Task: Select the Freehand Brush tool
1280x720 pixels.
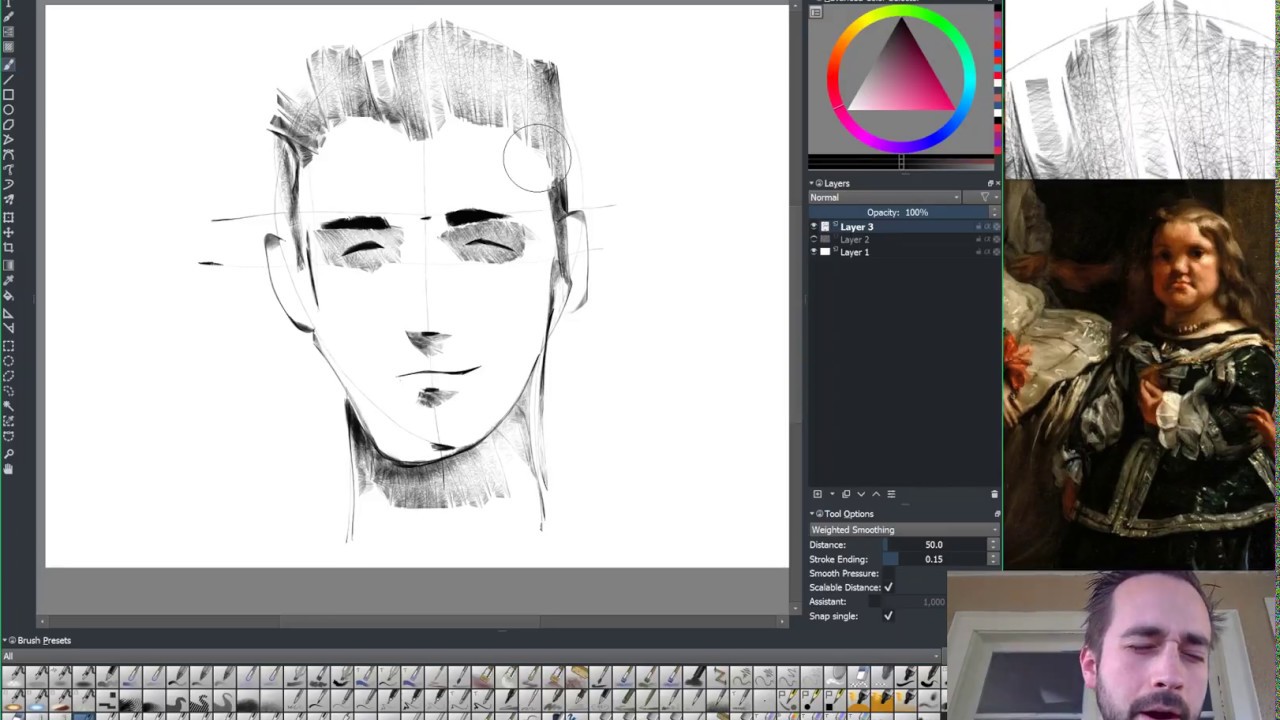Action: point(8,62)
